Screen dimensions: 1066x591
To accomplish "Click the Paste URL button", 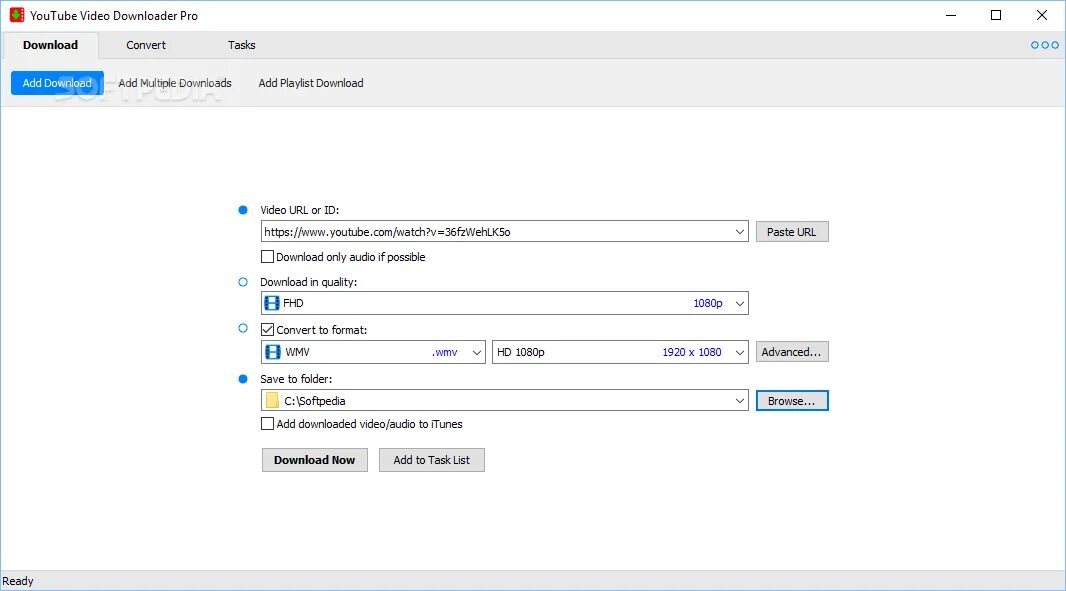I will coord(791,232).
